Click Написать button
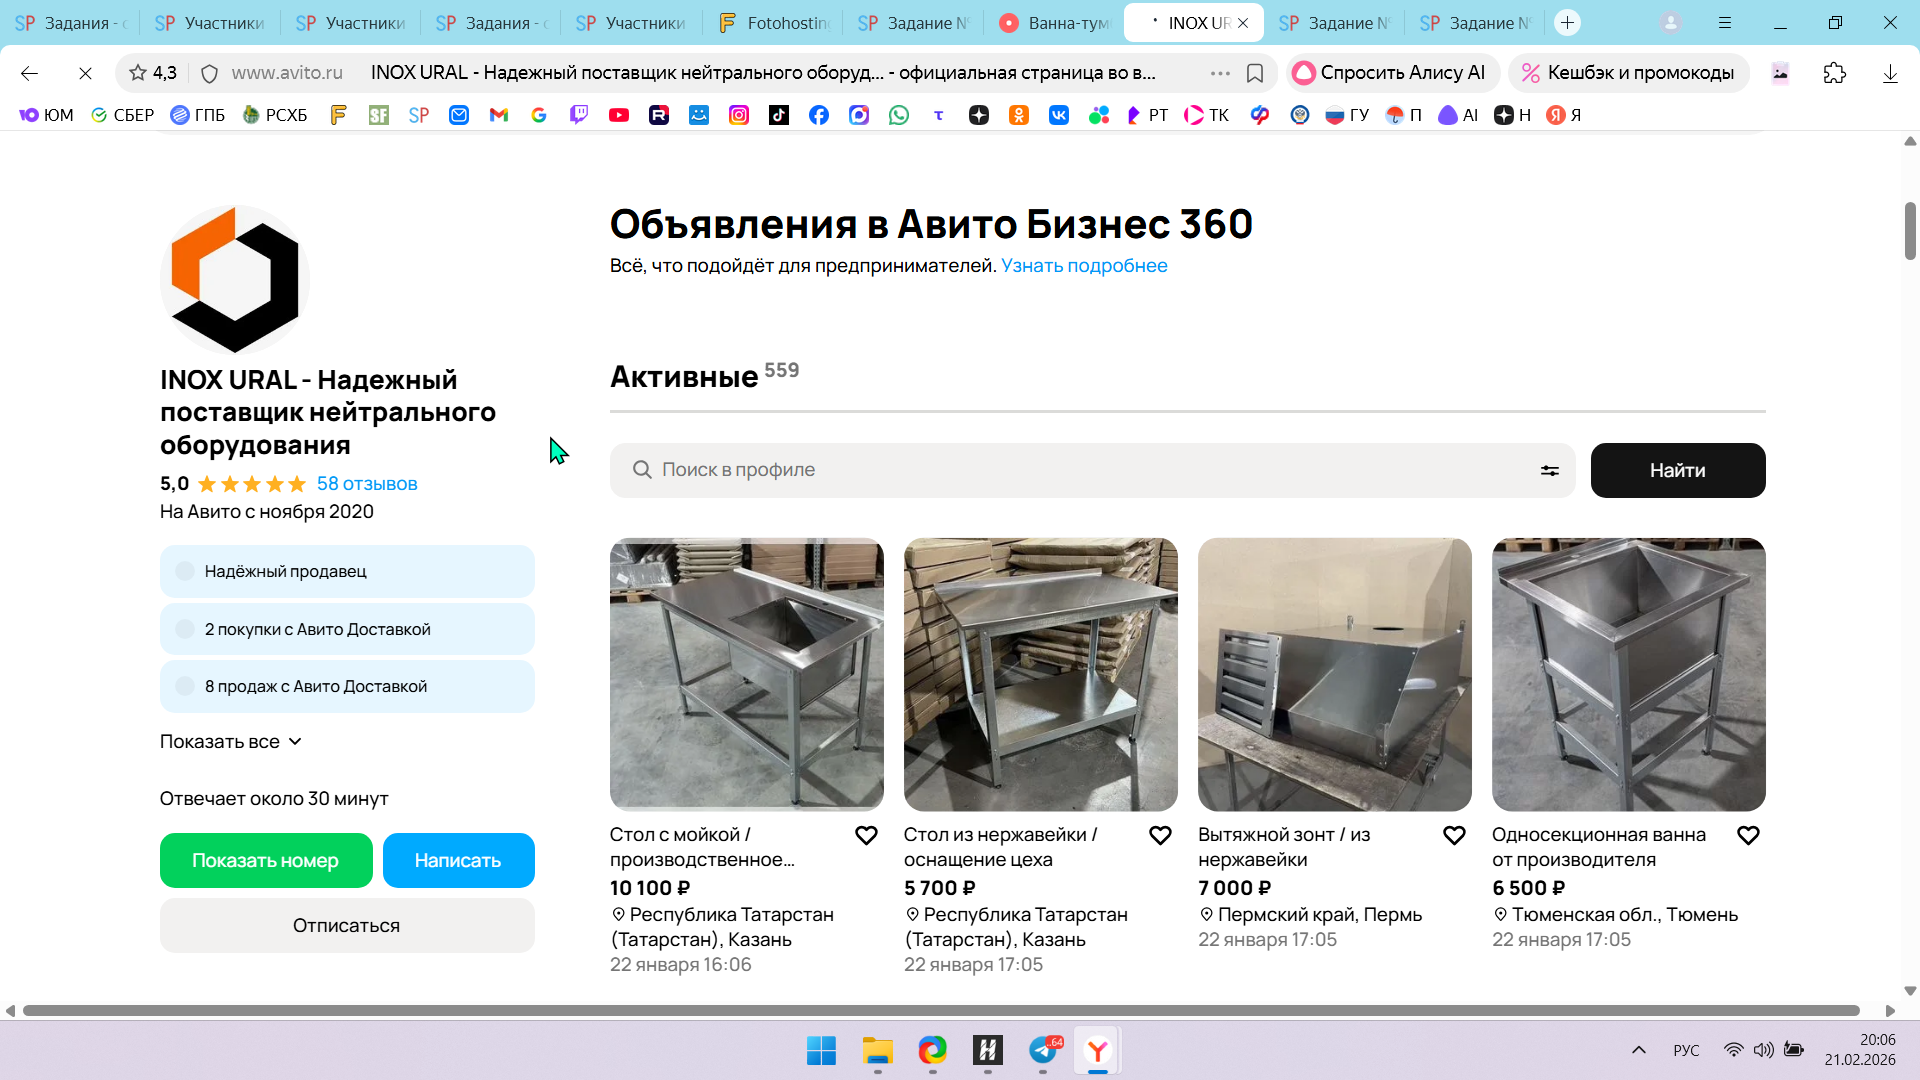The height and width of the screenshot is (1080, 1920). click(458, 860)
